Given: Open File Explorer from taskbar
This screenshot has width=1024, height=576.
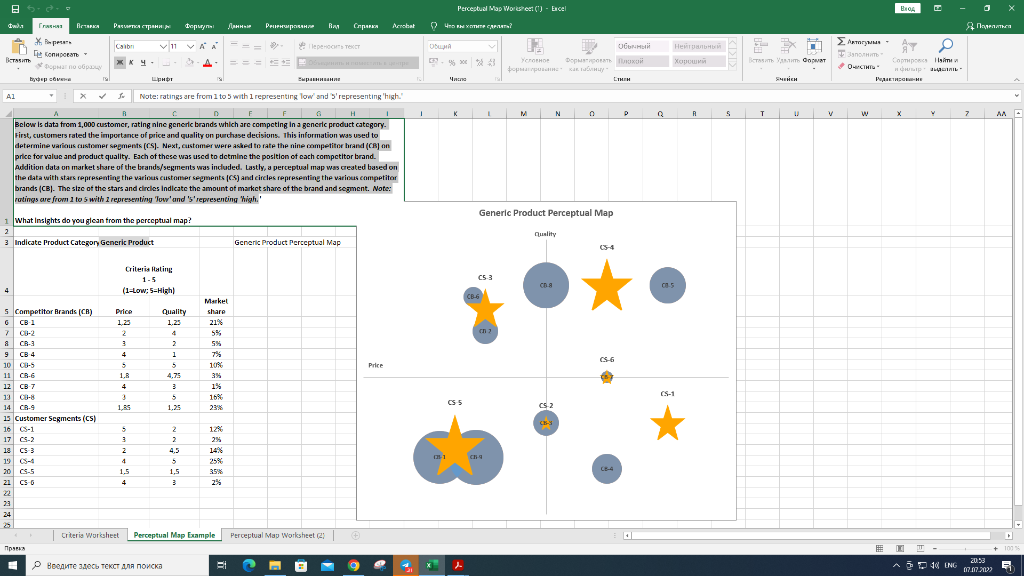Looking at the screenshot, I should tap(275, 566).
